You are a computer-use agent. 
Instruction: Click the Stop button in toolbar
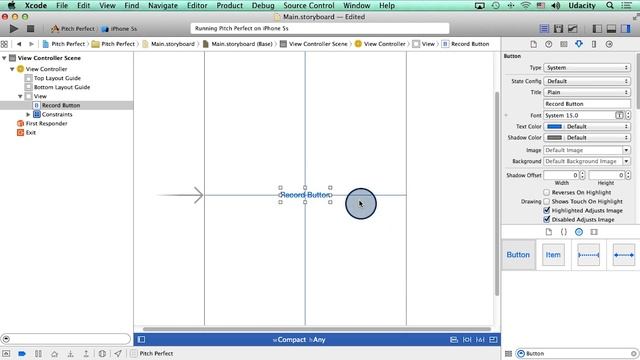pyautogui.click(x=30, y=29)
